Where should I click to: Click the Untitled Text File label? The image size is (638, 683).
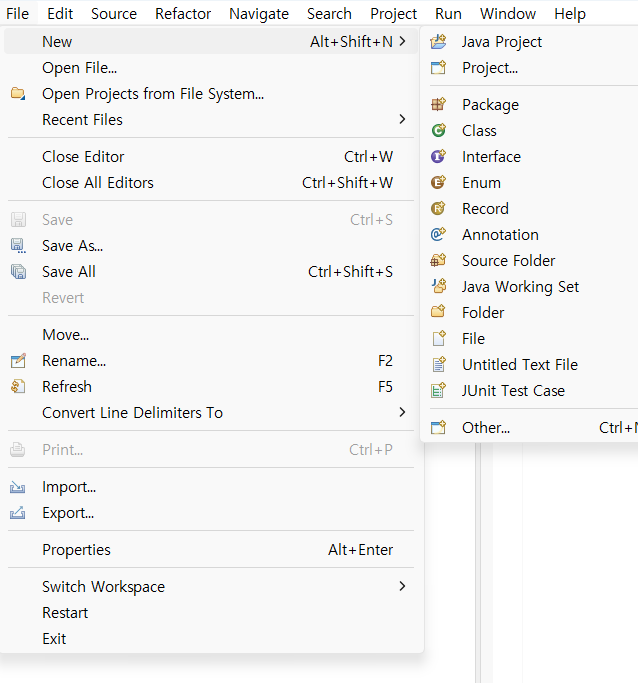click(x=520, y=365)
